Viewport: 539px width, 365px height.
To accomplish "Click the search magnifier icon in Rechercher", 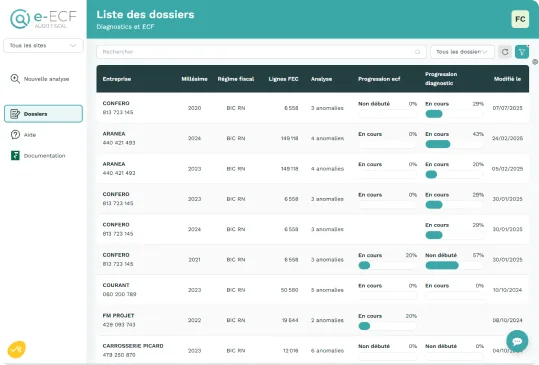I will pos(417,52).
